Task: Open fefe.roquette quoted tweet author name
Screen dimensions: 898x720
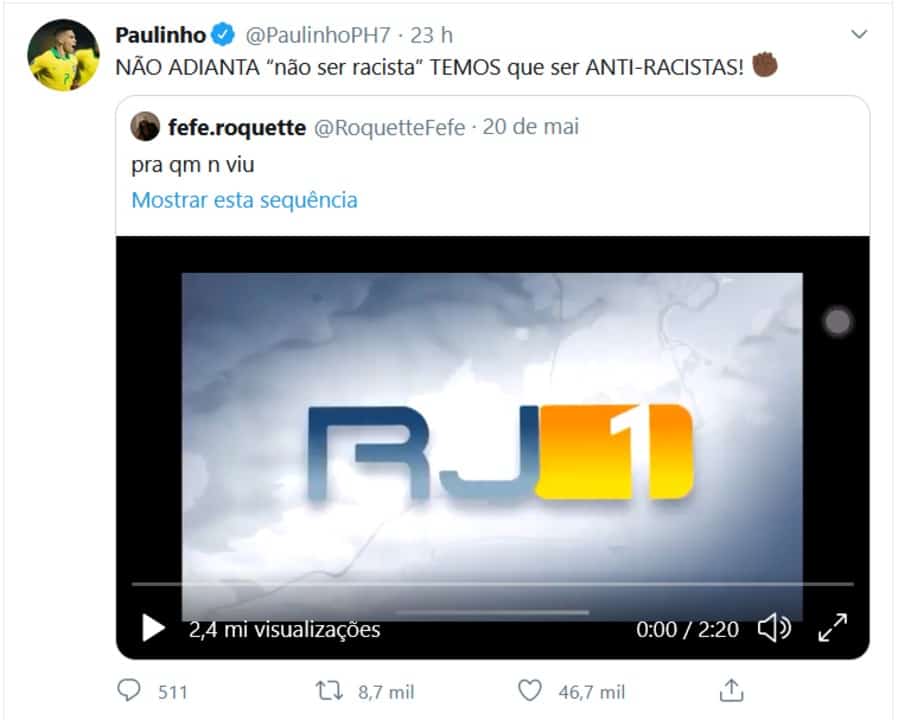Action: [x=237, y=127]
